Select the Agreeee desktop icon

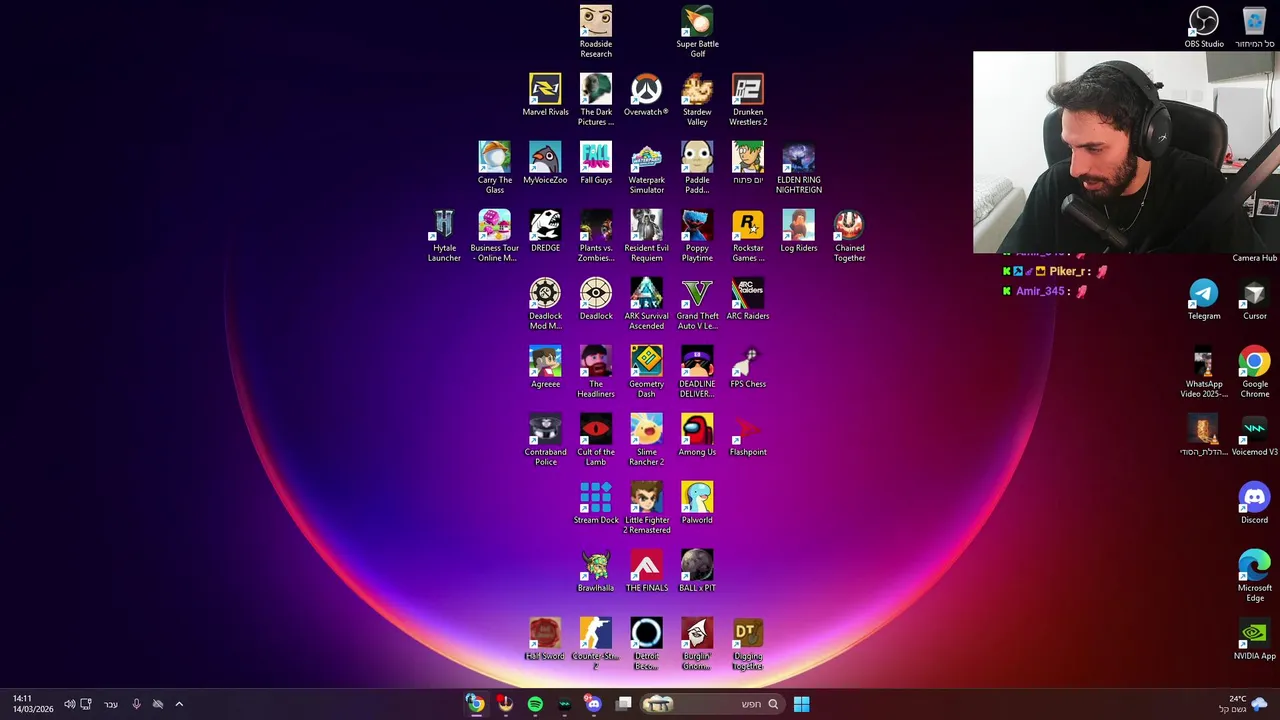[545, 367]
